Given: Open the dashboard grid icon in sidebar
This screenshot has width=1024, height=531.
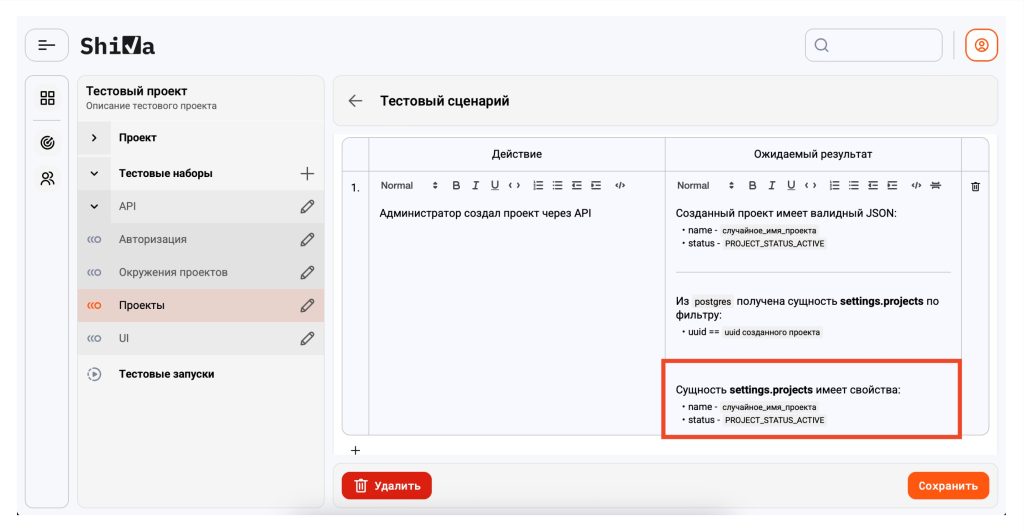Looking at the screenshot, I should coord(47,98).
